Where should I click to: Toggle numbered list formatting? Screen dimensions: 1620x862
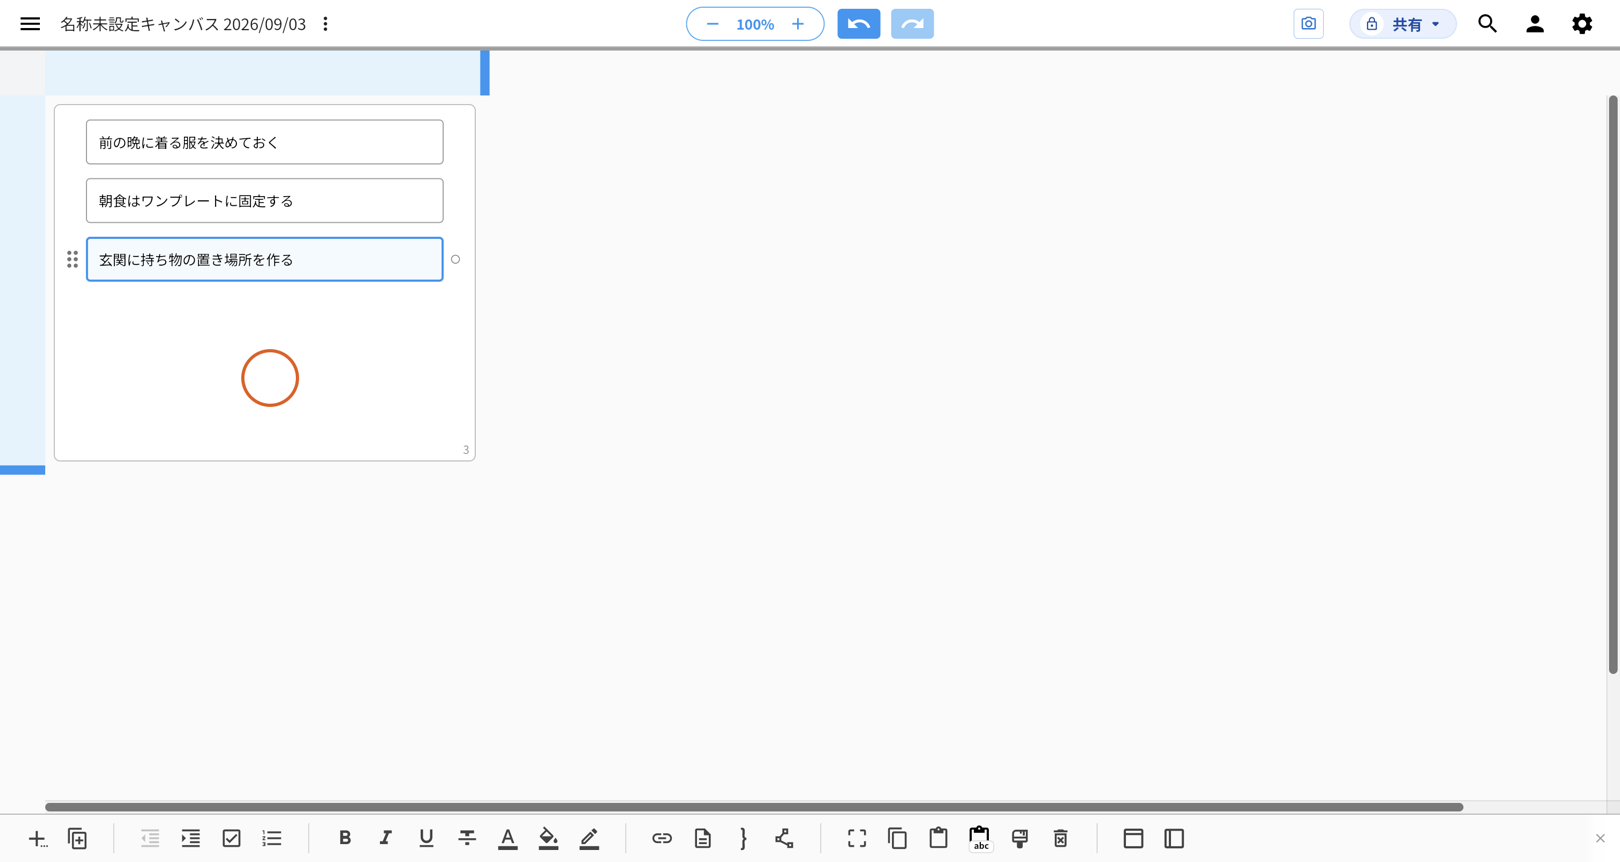(272, 839)
